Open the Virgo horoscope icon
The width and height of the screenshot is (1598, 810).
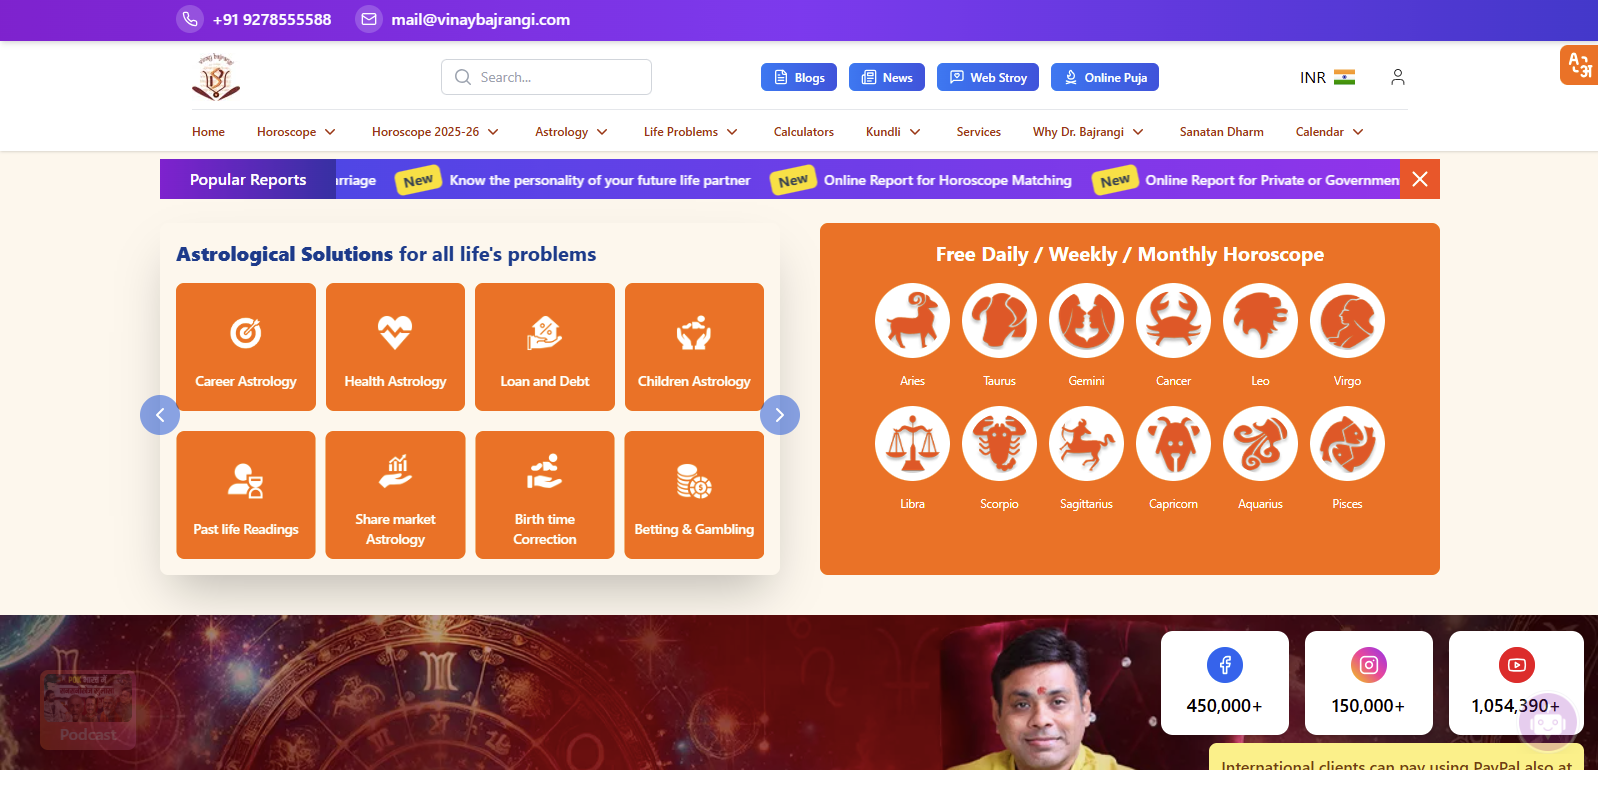(x=1347, y=321)
